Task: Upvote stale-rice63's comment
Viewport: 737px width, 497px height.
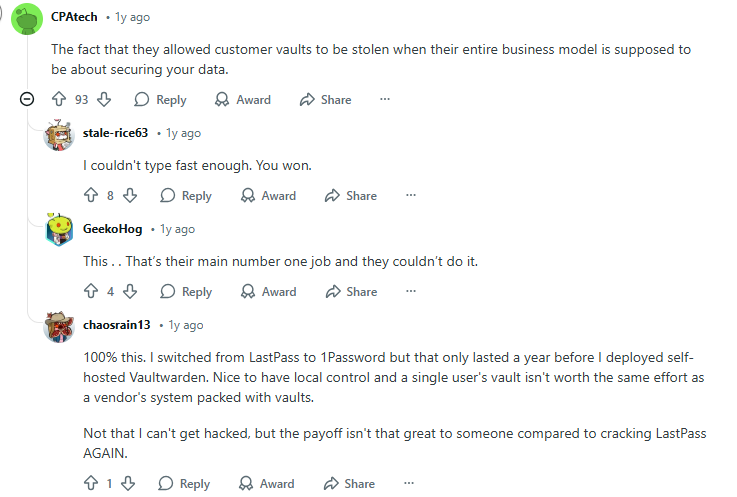Action: (91, 196)
